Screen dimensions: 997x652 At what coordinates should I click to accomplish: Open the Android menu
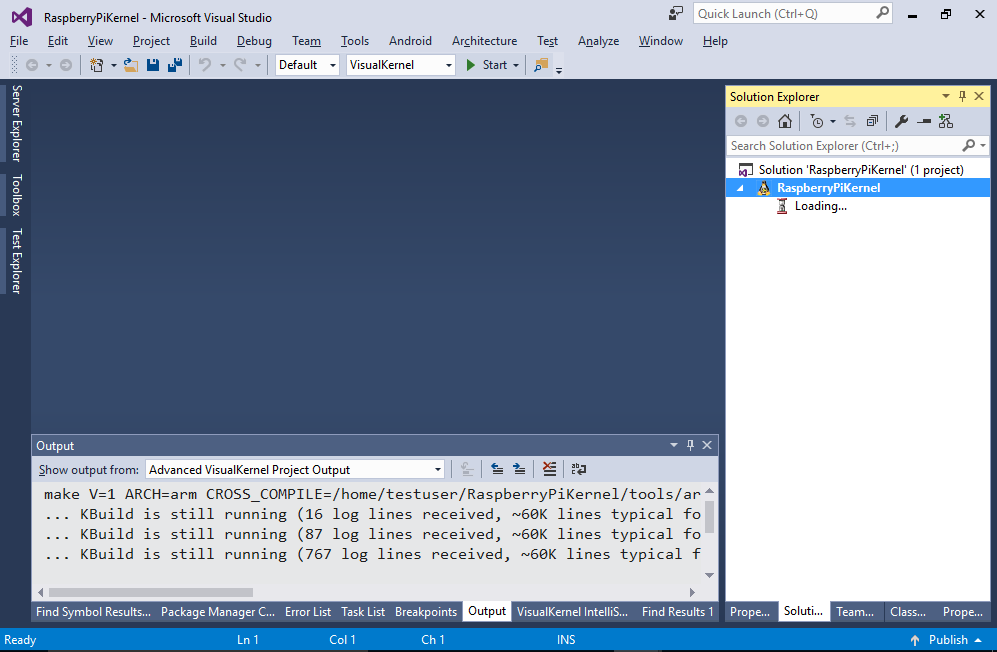point(410,41)
